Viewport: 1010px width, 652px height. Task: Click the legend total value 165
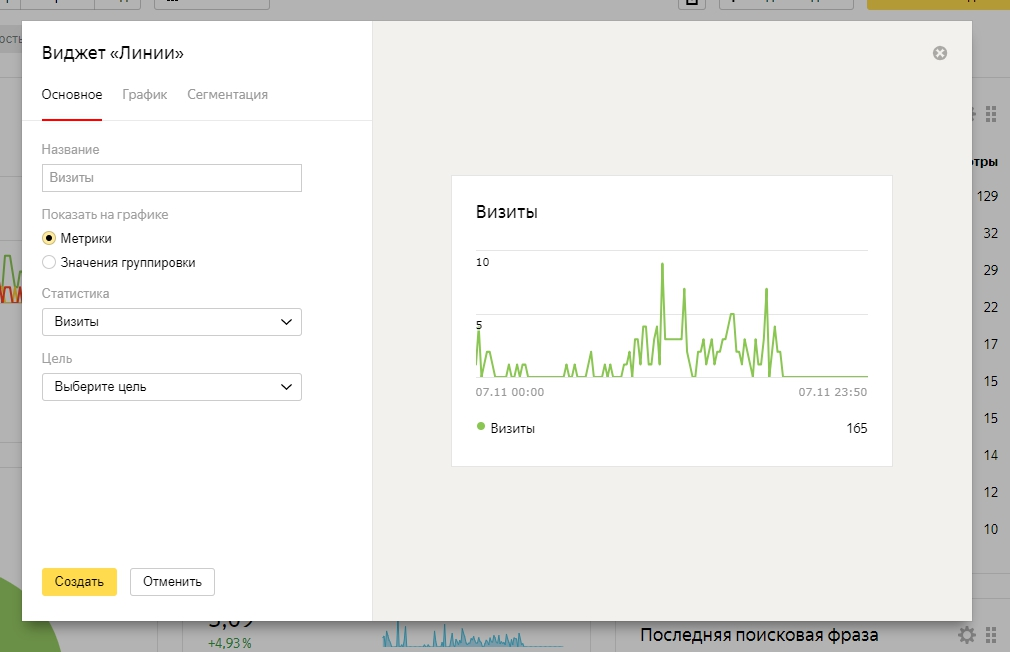856,429
